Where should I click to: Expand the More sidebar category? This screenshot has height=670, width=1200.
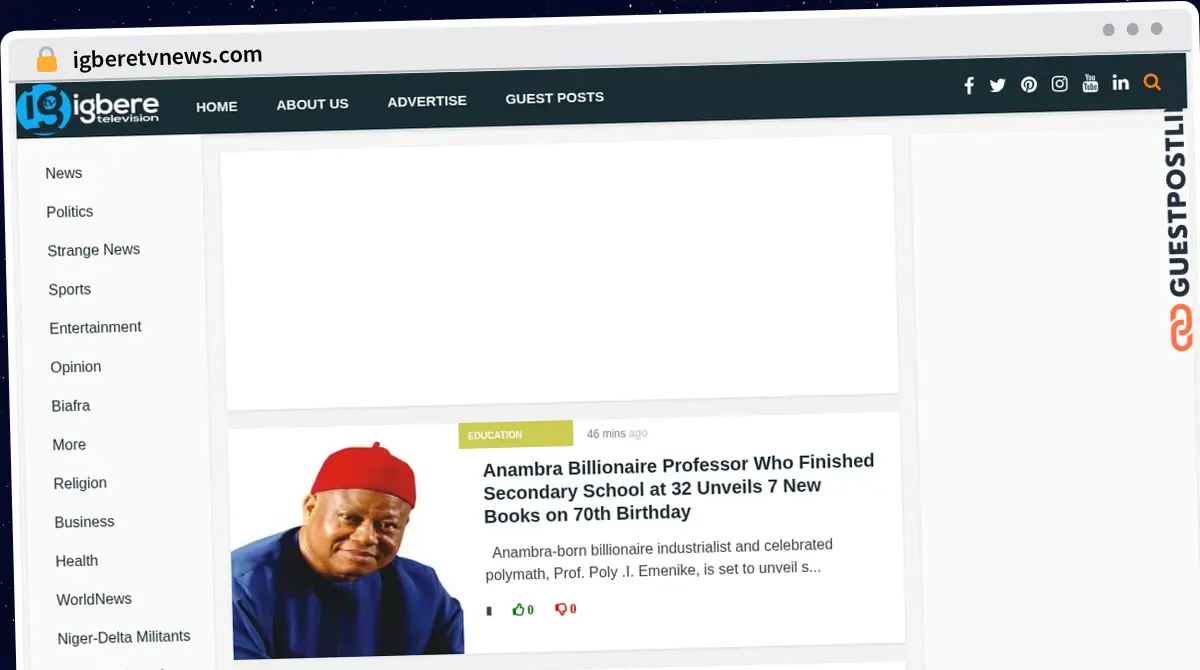69,444
